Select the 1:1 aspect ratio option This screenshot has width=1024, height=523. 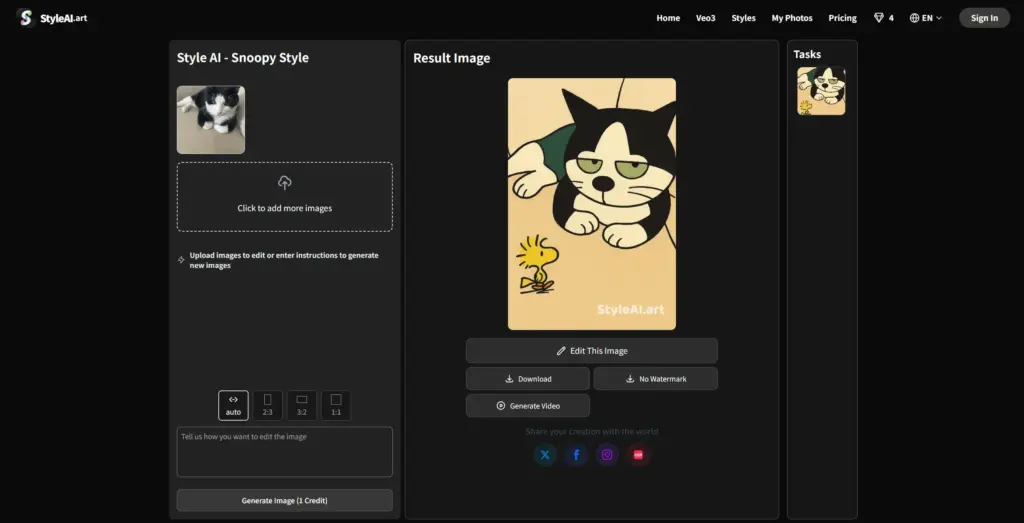[x=336, y=405]
